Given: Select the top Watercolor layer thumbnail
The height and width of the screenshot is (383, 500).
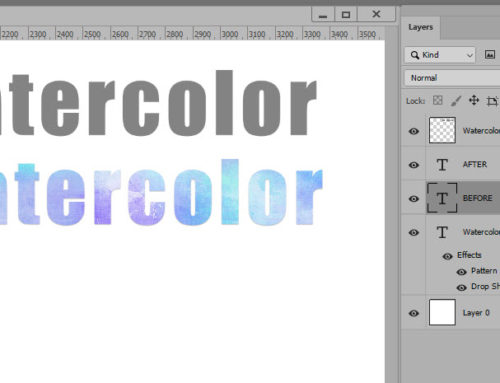Looking at the screenshot, I should click(x=442, y=130).
